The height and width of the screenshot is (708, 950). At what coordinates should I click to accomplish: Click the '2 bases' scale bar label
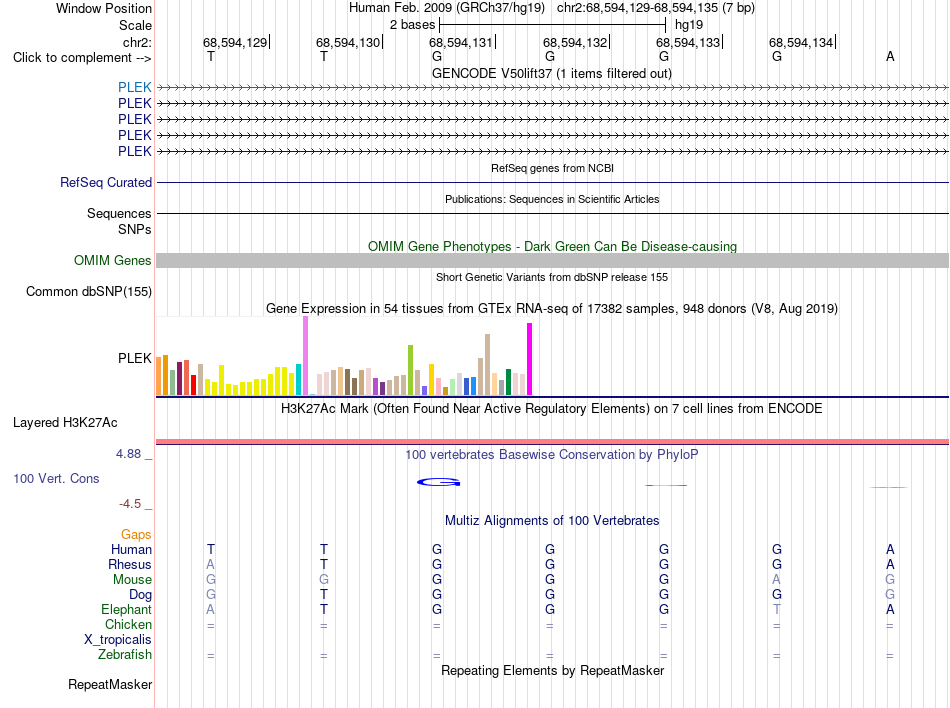tap(413, 25)
